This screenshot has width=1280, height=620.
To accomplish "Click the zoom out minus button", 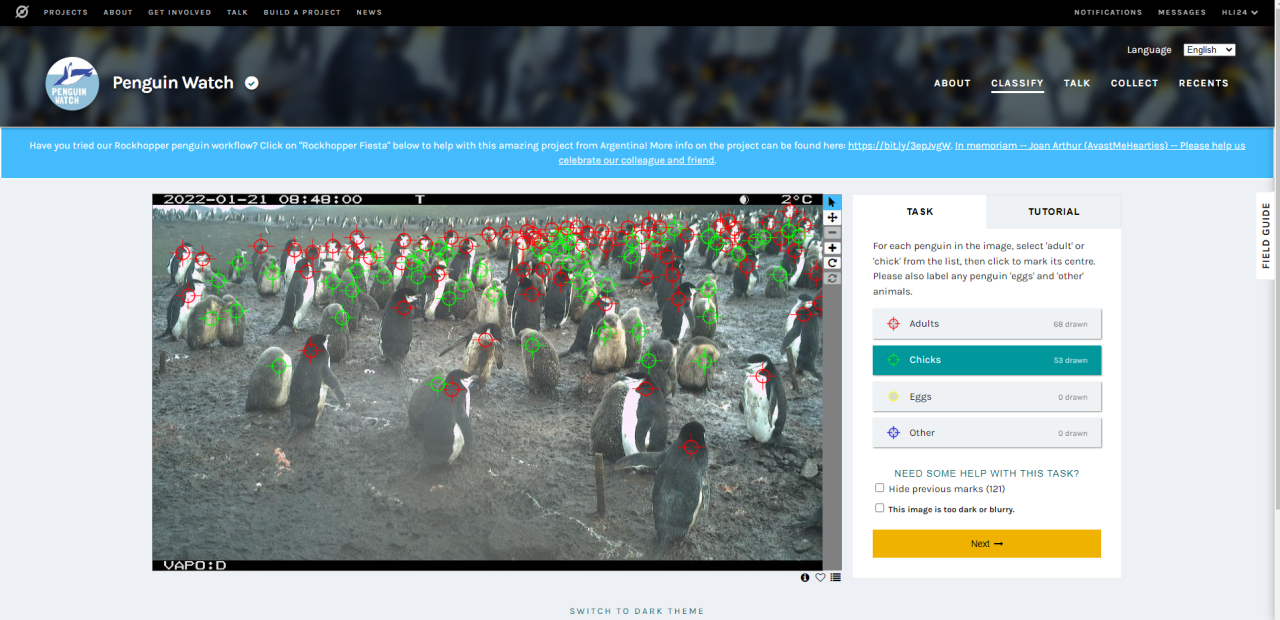I will (x=832, y=232).
